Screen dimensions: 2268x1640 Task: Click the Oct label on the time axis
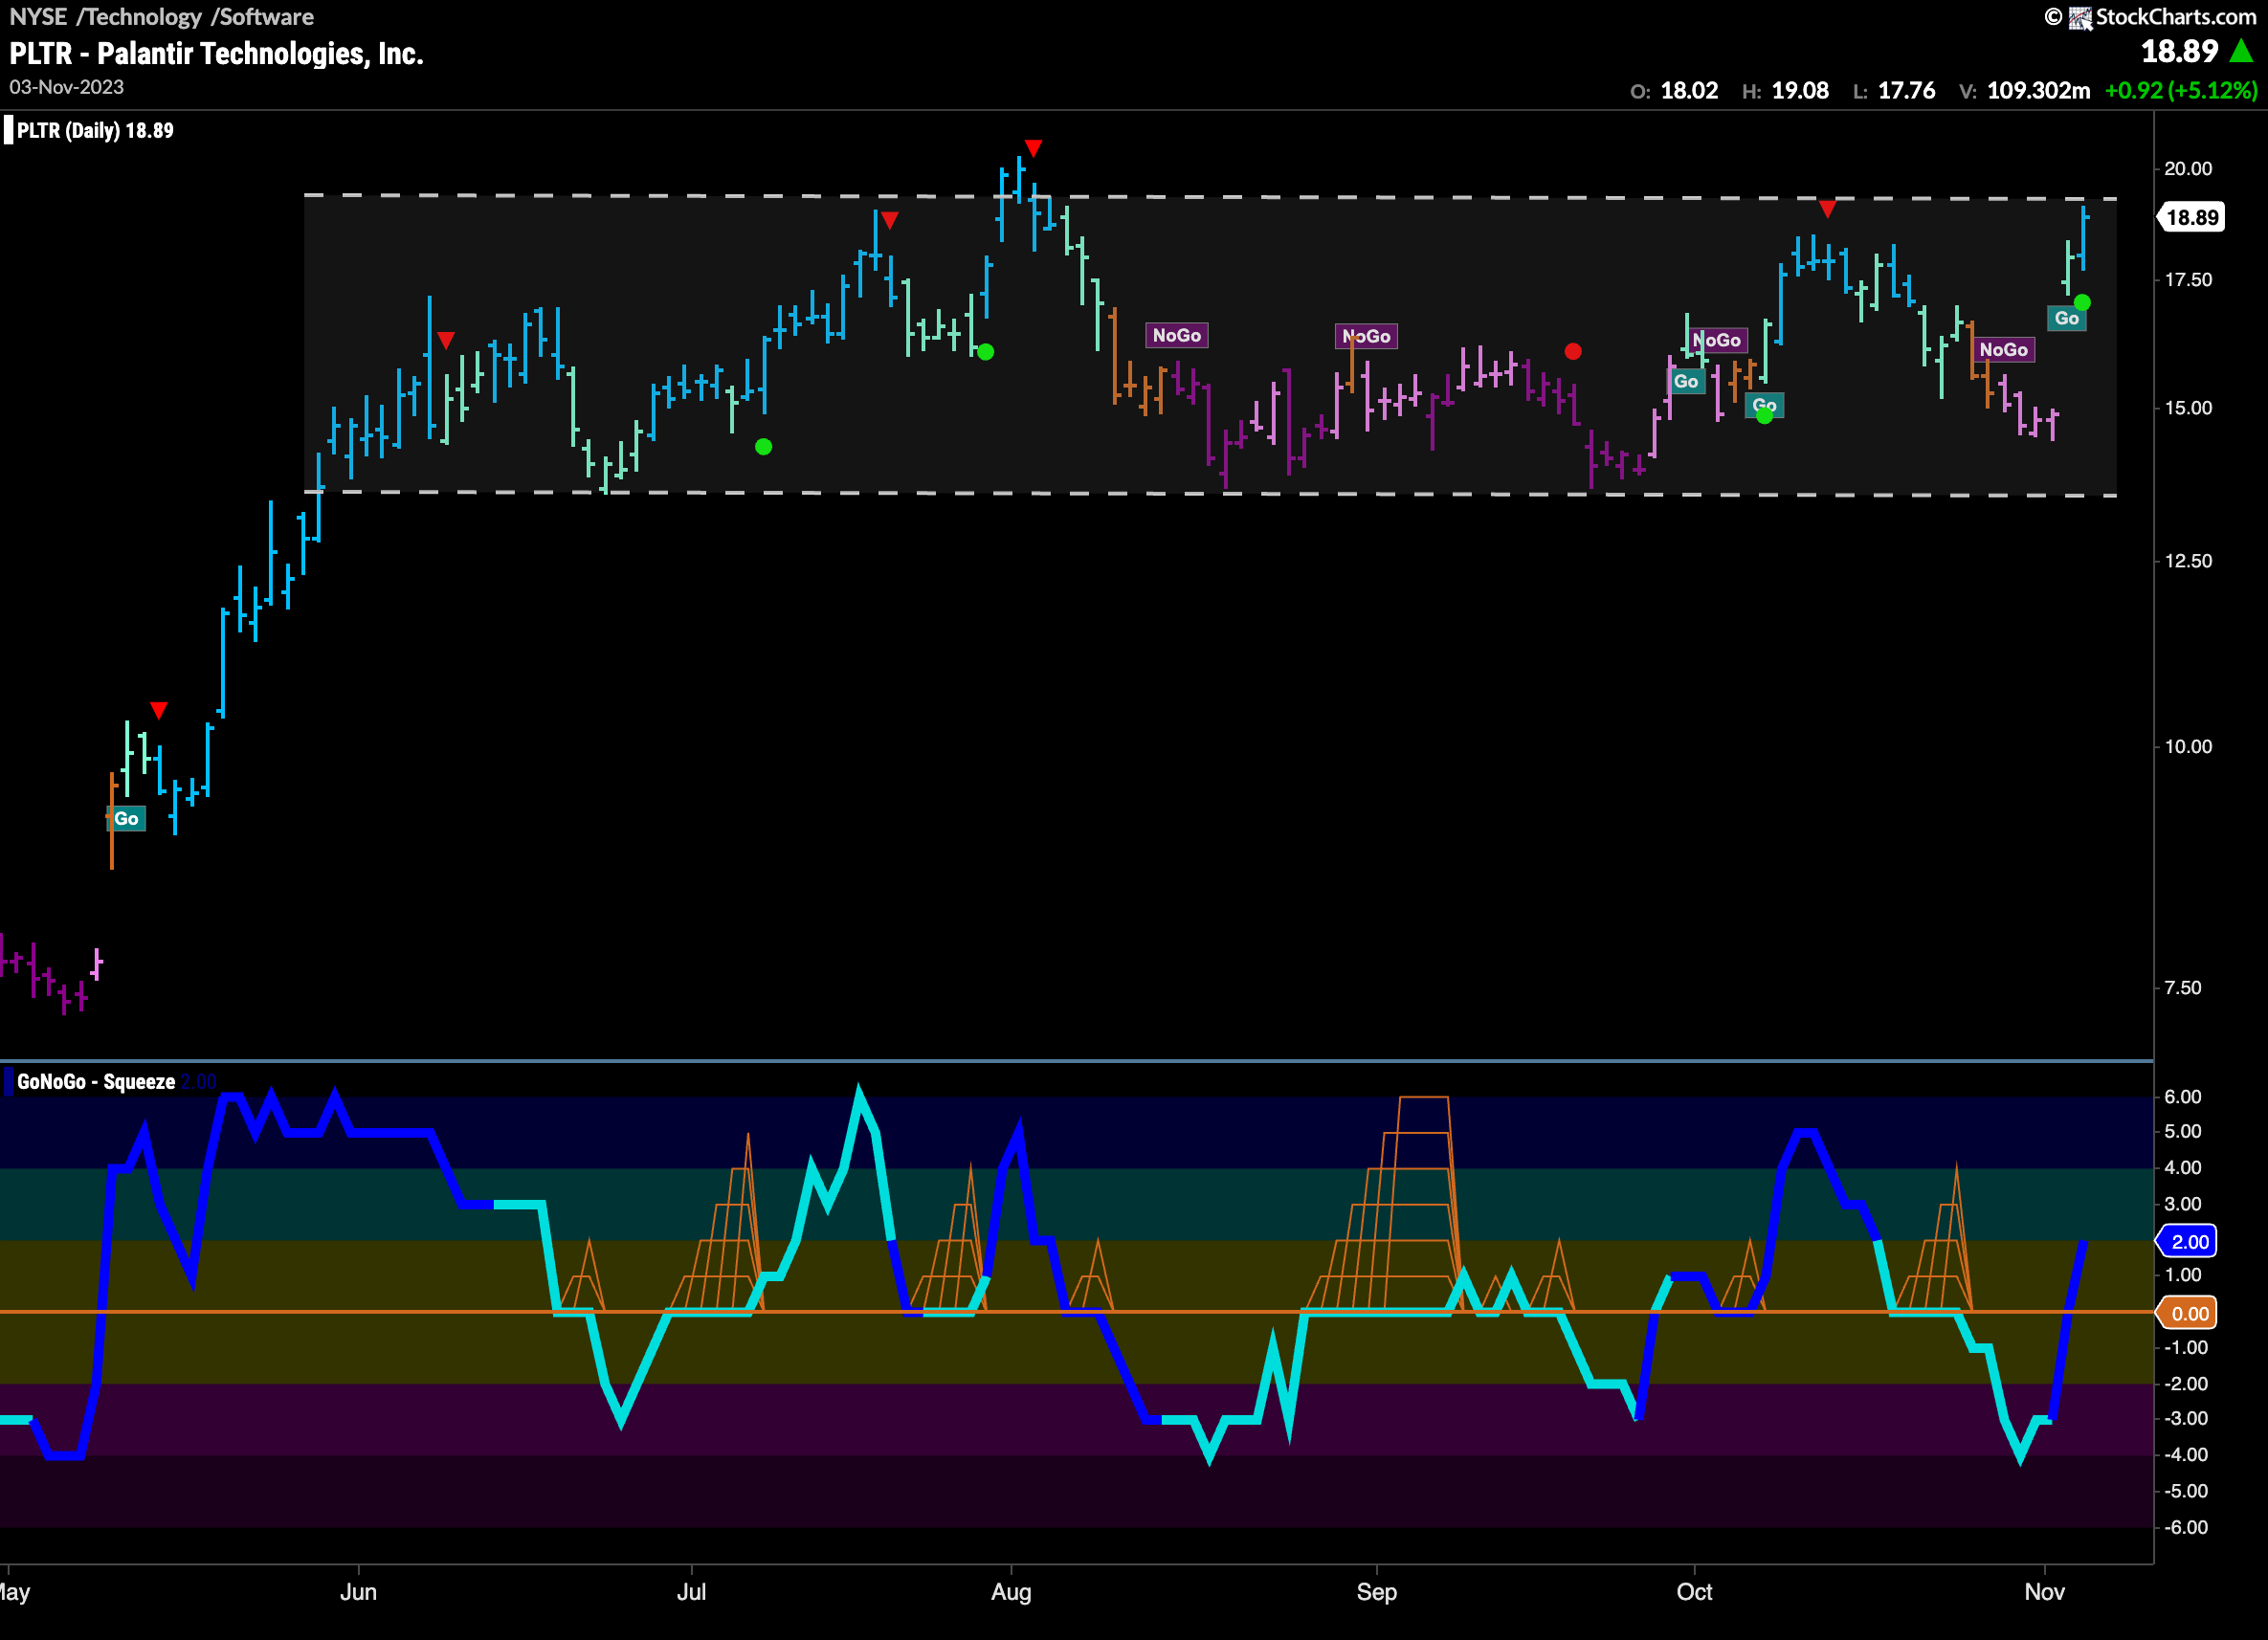click(1694, 1591)
